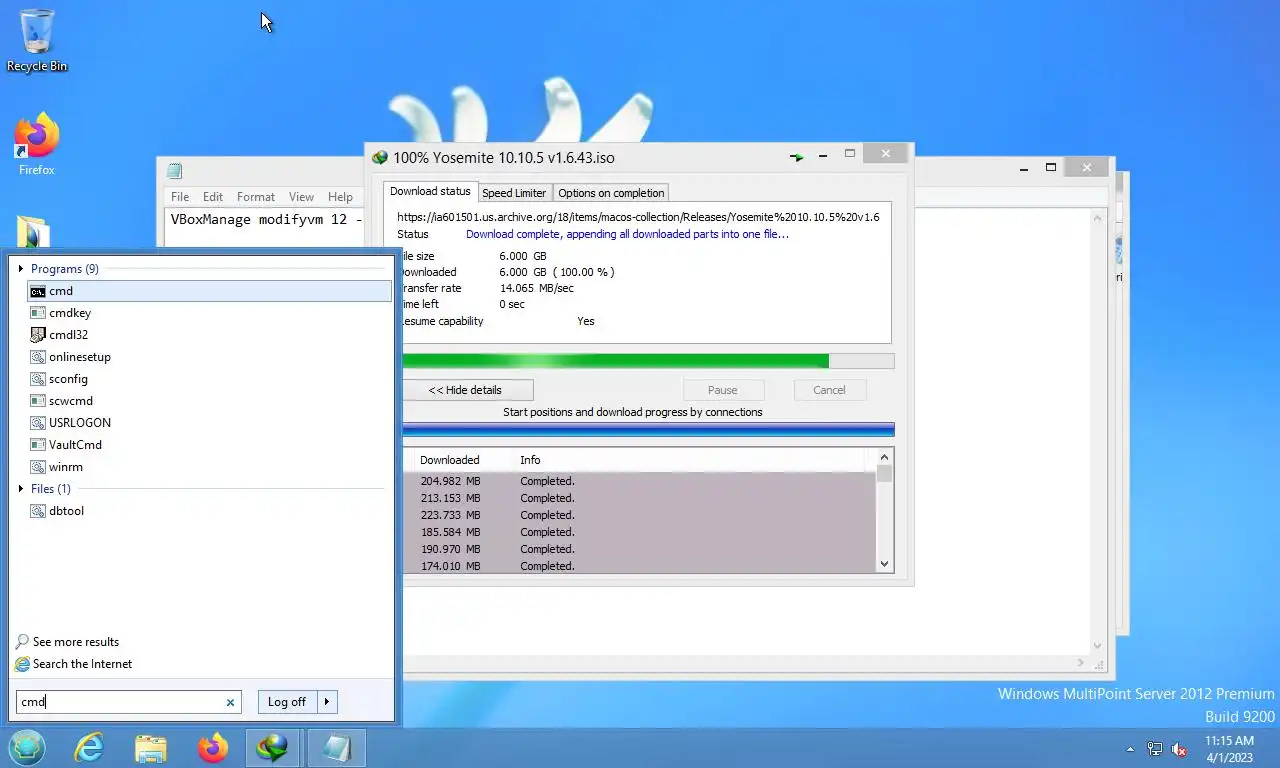Open Notepad's Help menu
1280x768 pixels.
coord(340,197)
